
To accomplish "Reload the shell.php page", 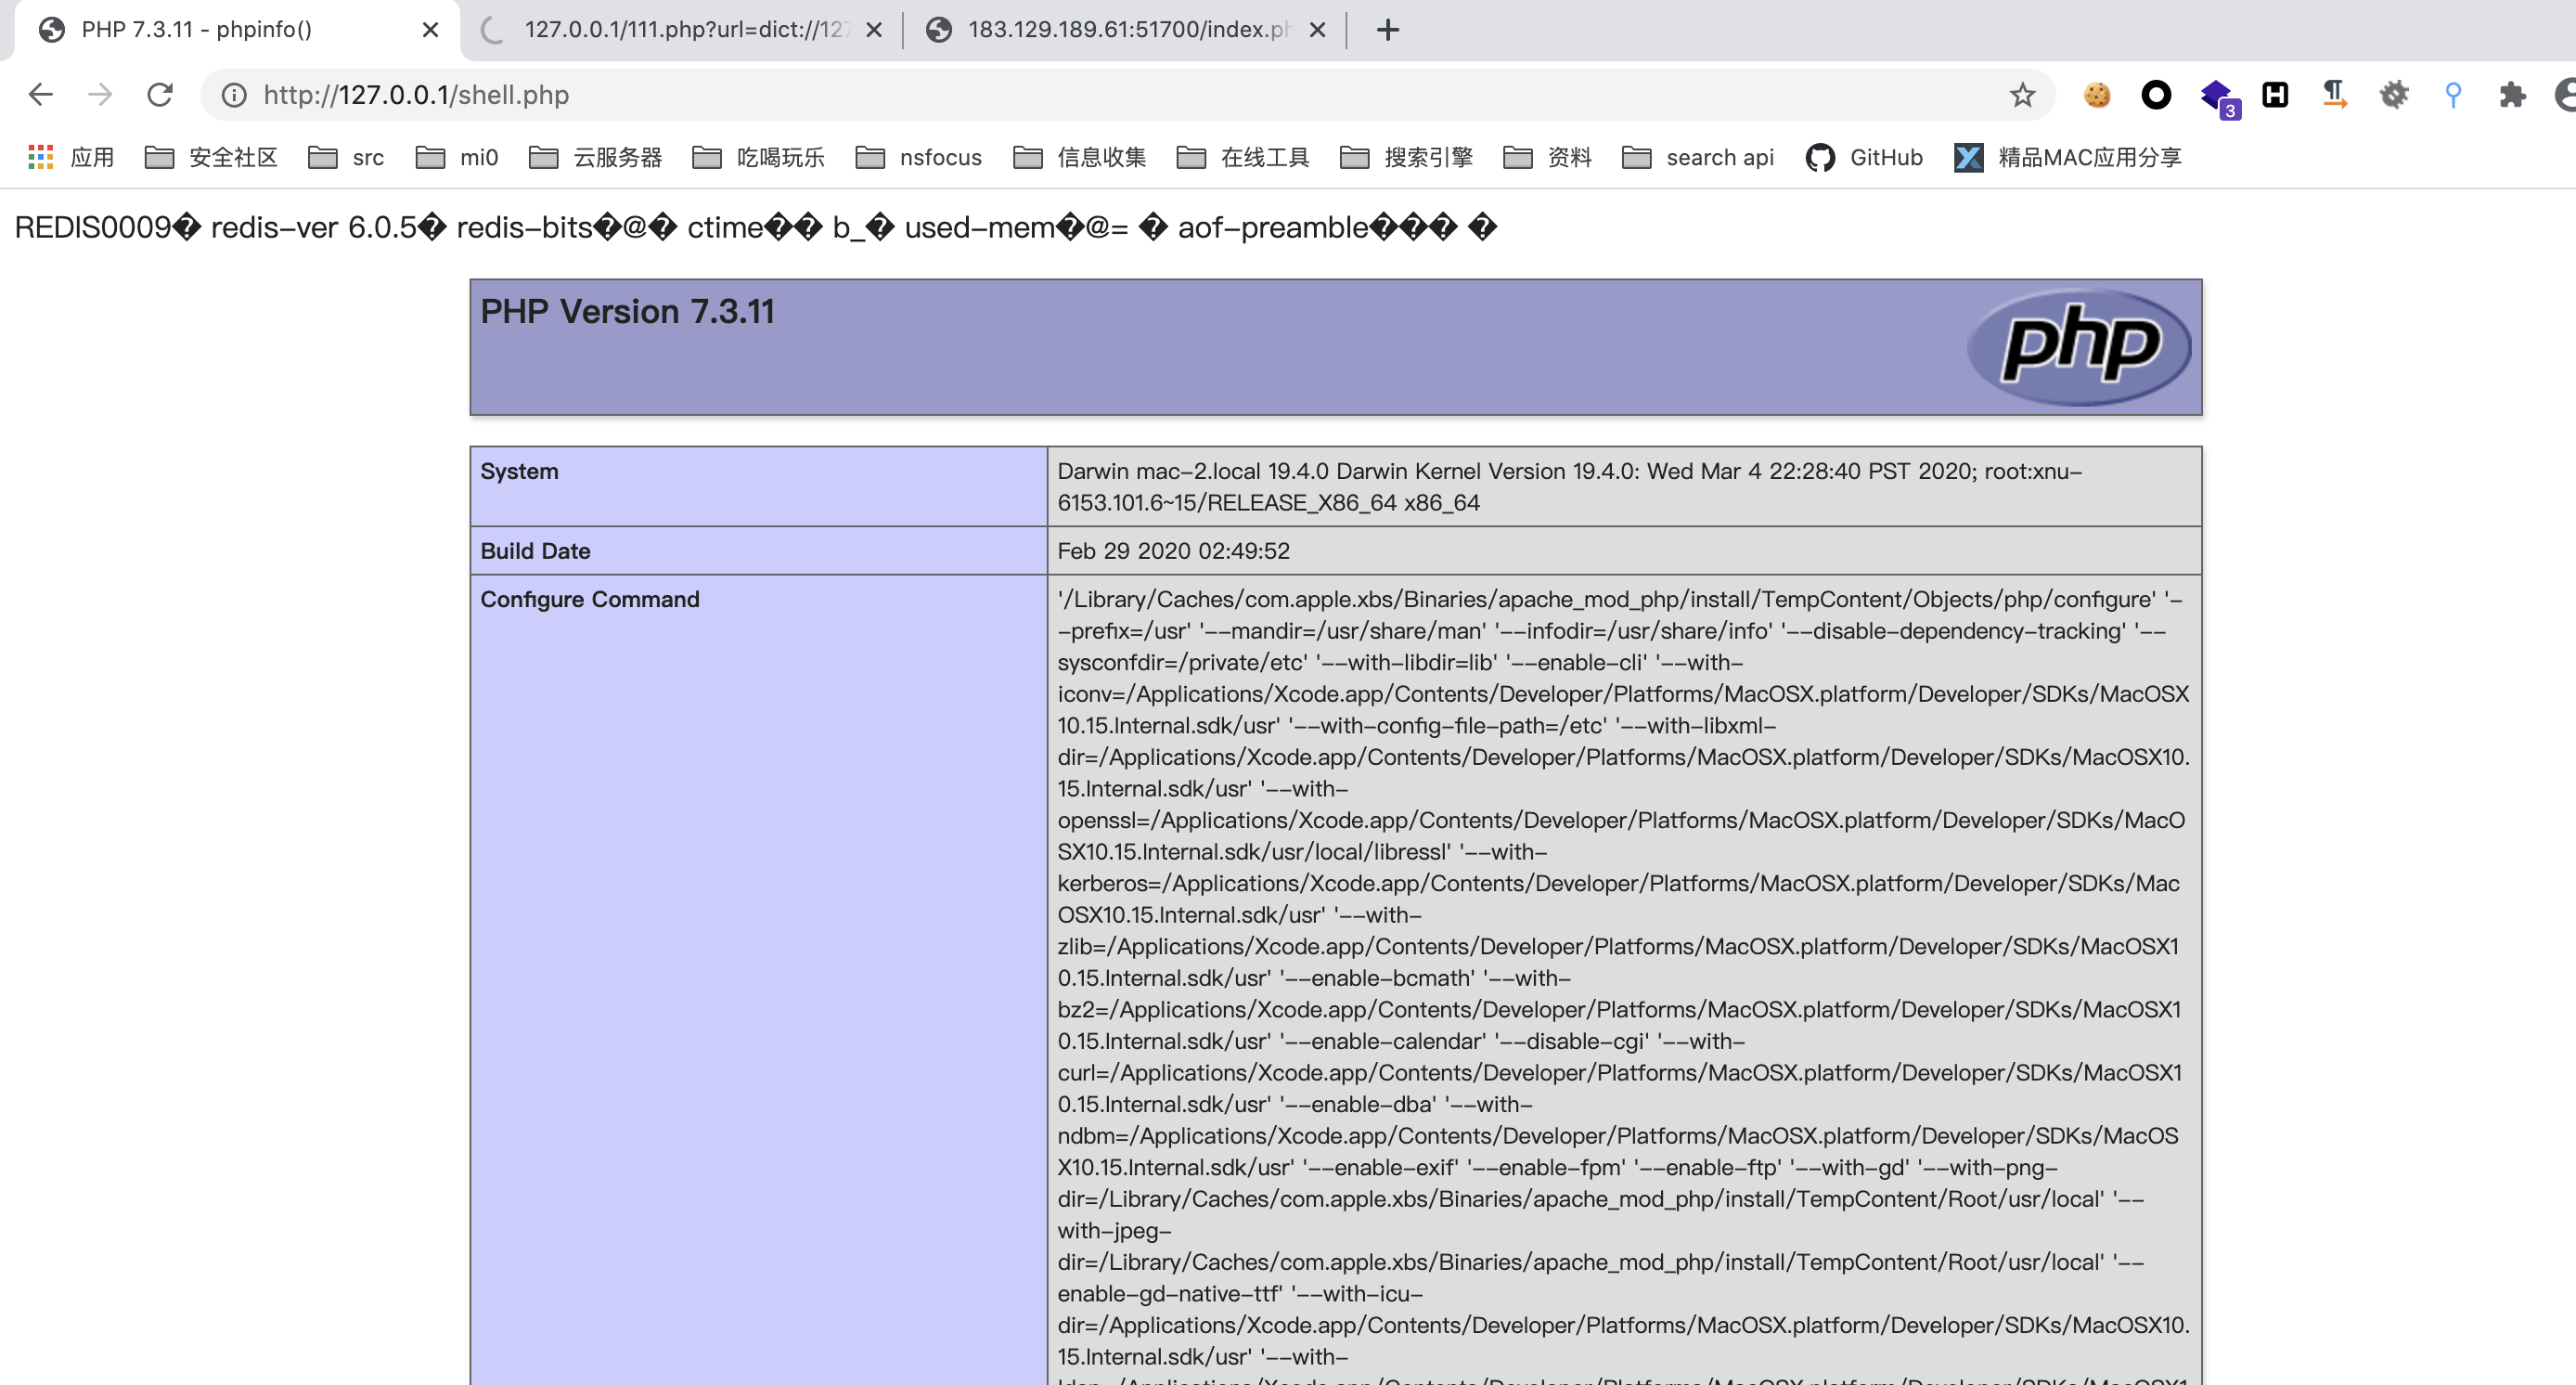I will [160, 95].
